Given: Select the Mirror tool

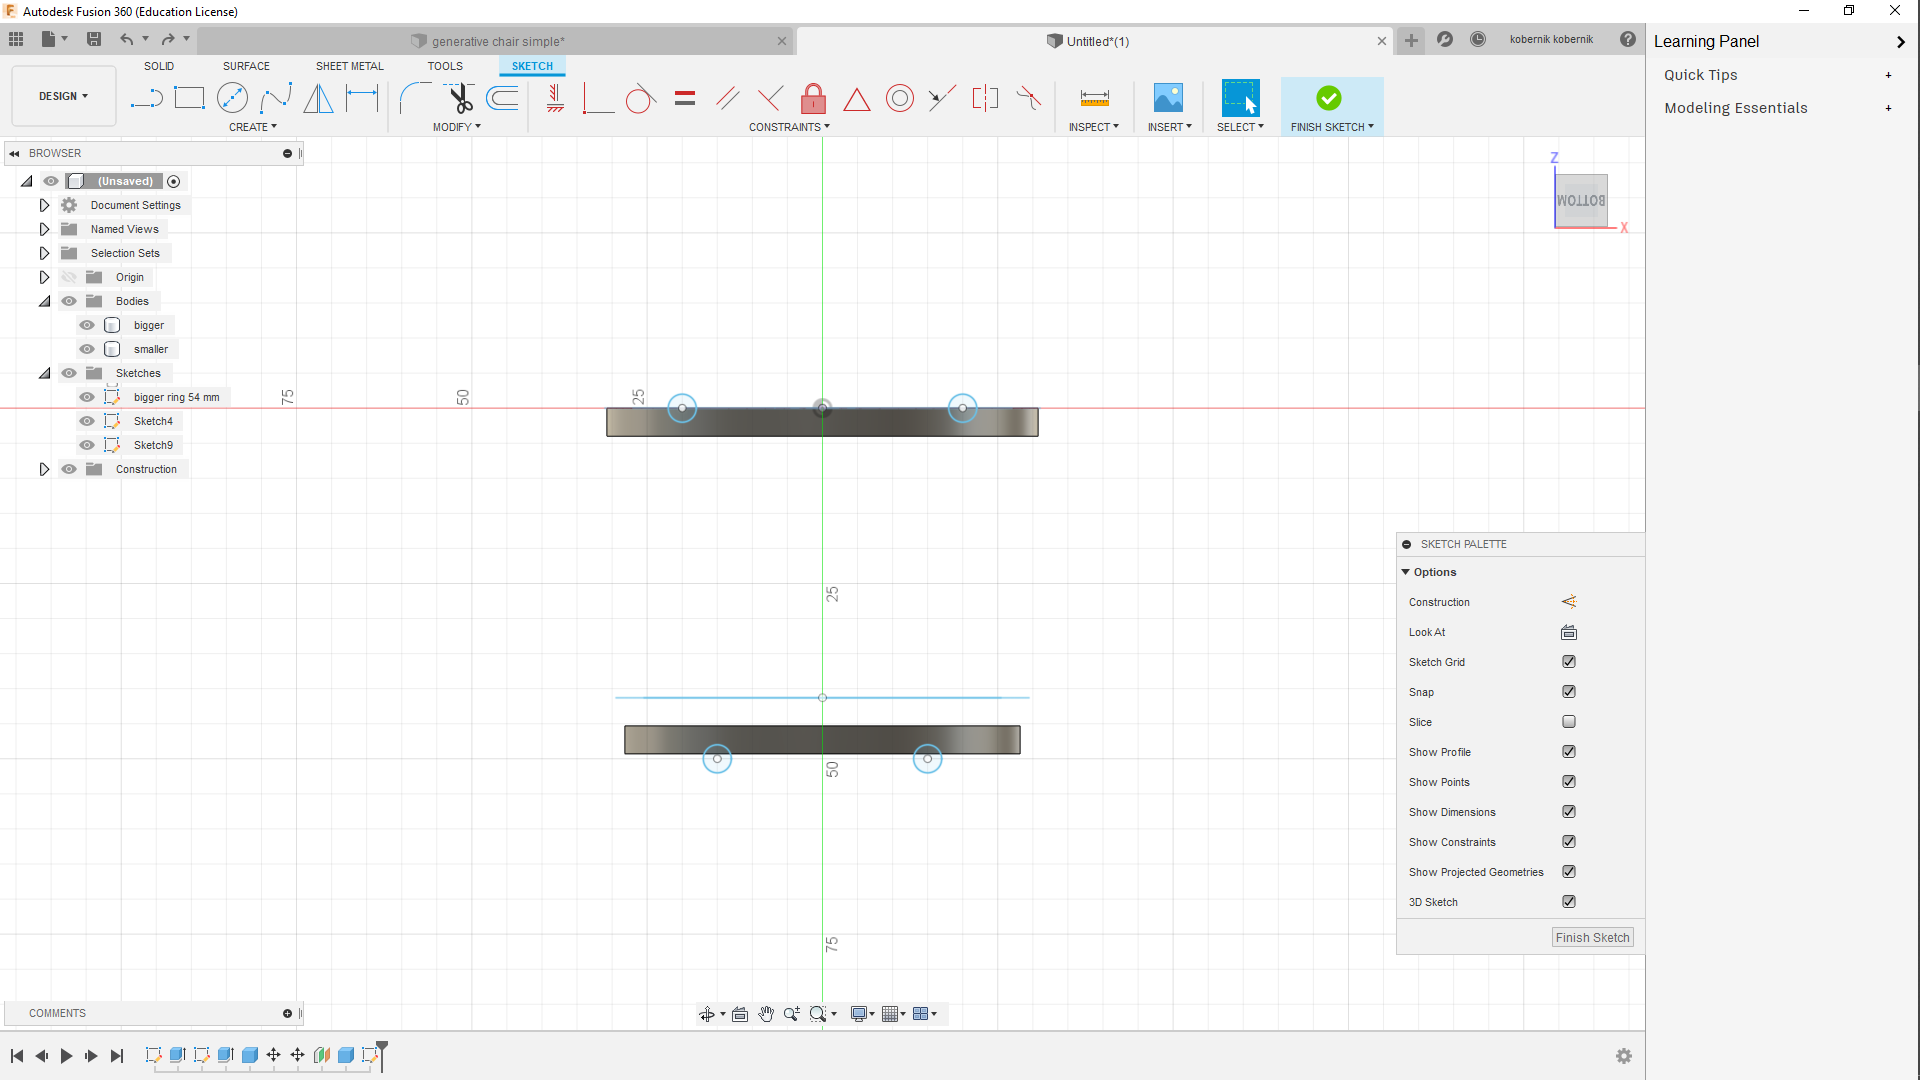Looking at the screenshot, I should pos(318,97).
